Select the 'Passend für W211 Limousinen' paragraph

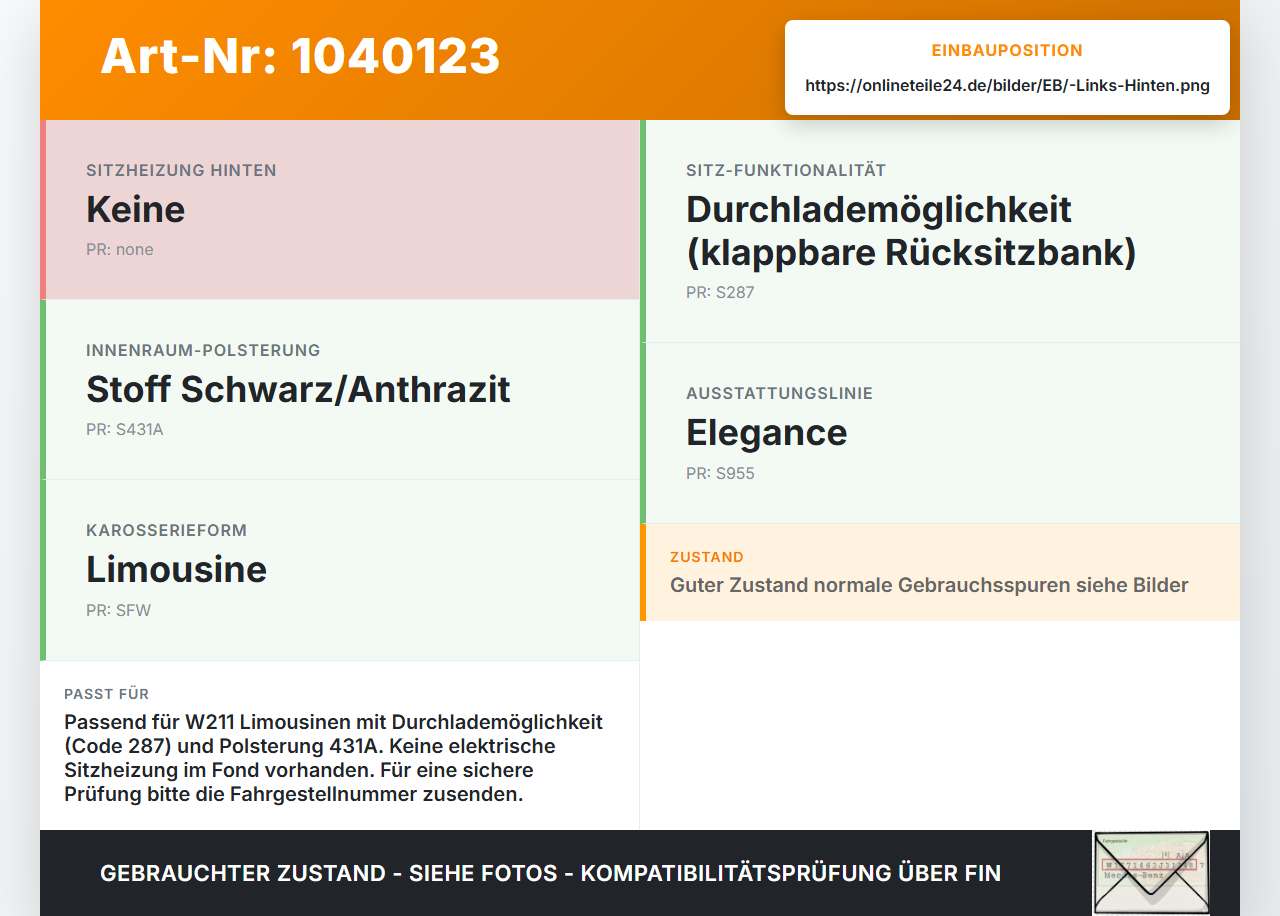point(334,758)
